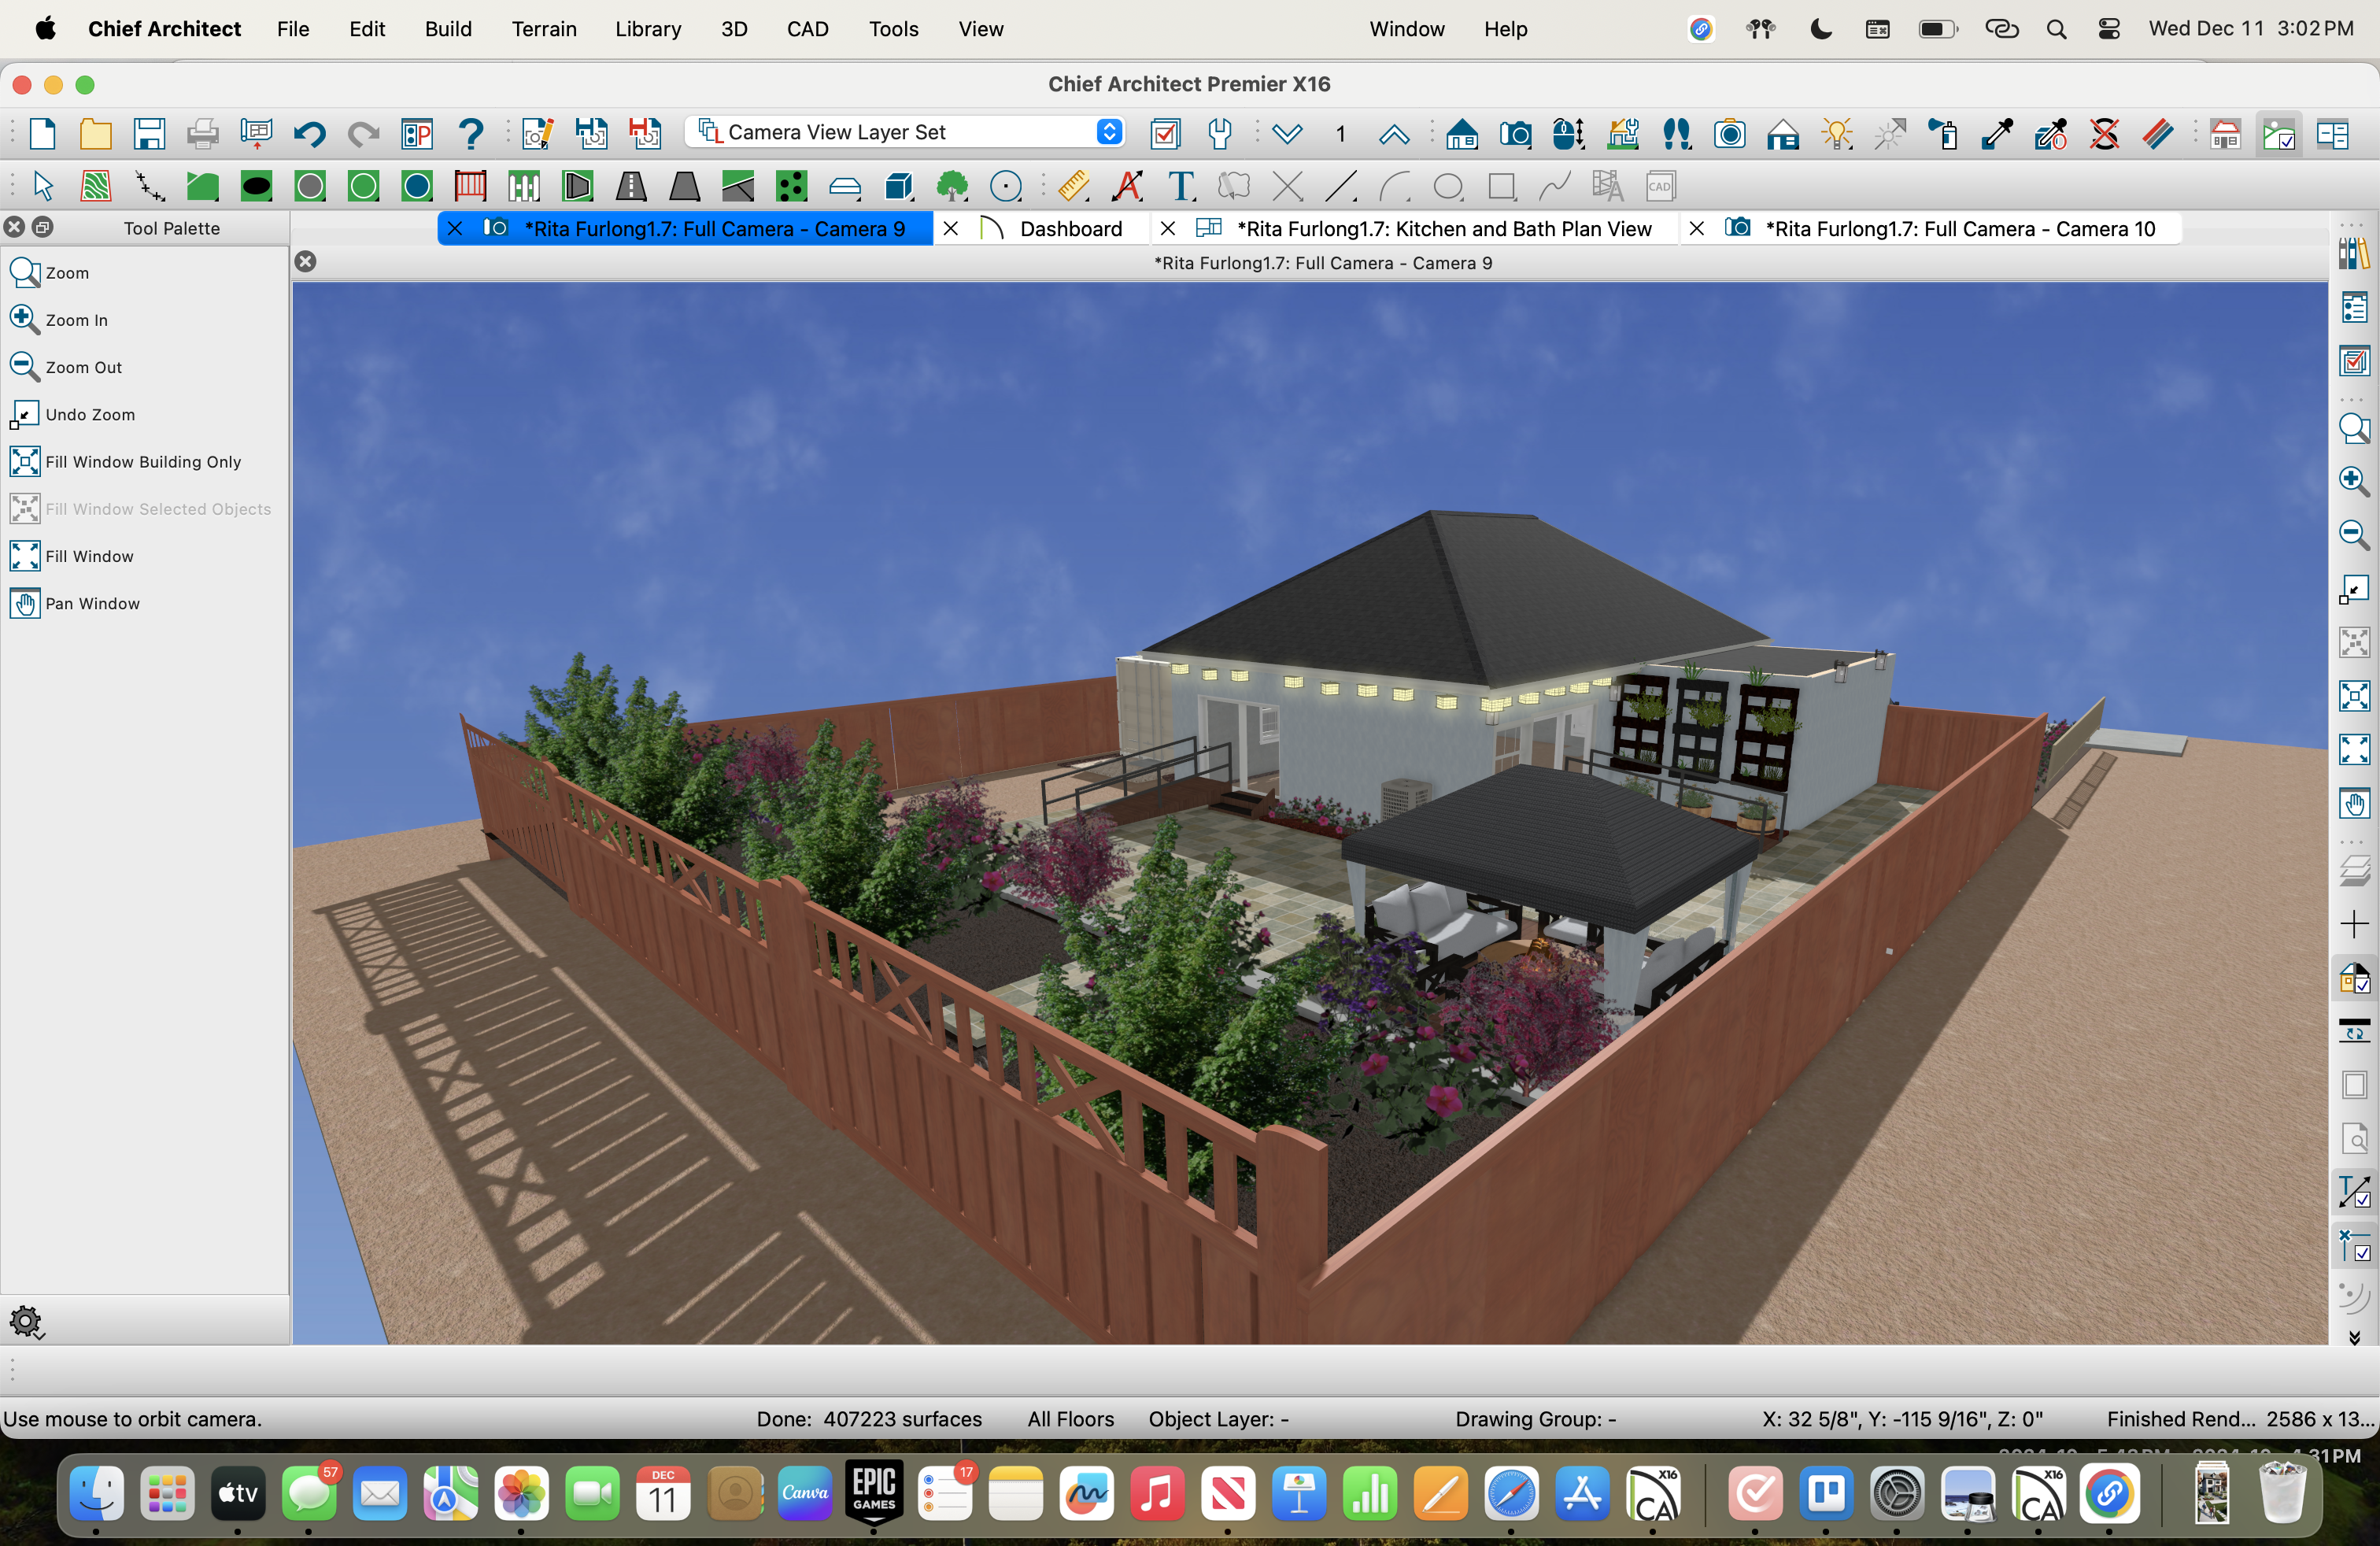Click Zoom In magnifier on right toolbar

coord(2354,480)
